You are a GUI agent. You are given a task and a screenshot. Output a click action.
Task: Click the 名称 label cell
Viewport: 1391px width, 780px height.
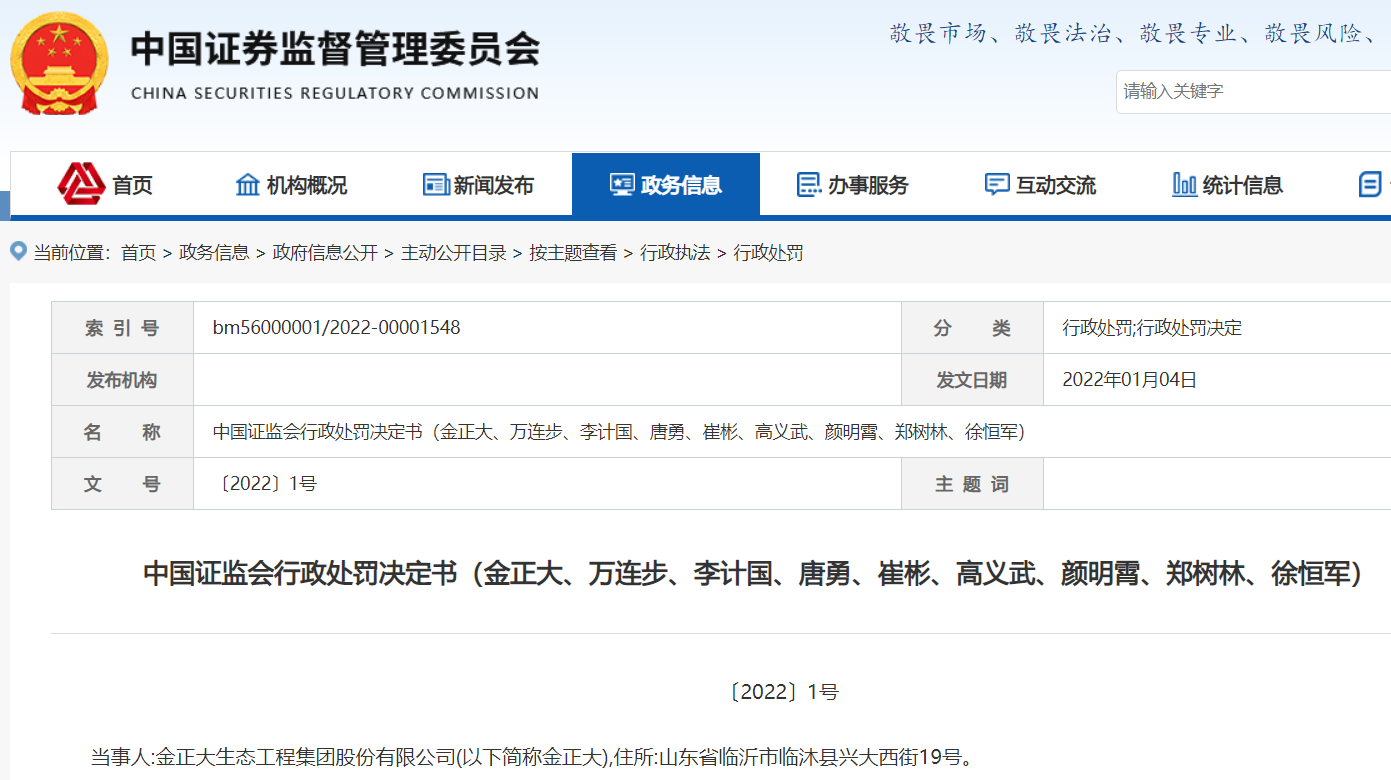(x=122, y=432)
